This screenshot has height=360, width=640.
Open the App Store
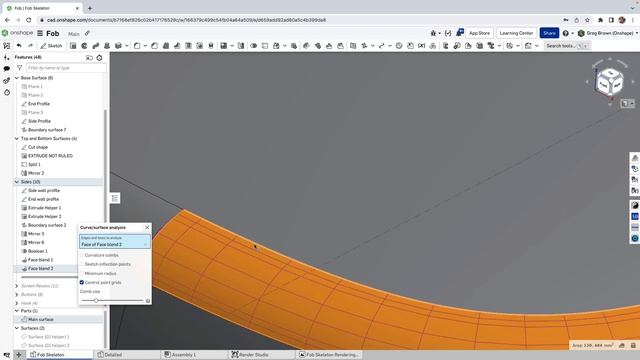(479, 33)
